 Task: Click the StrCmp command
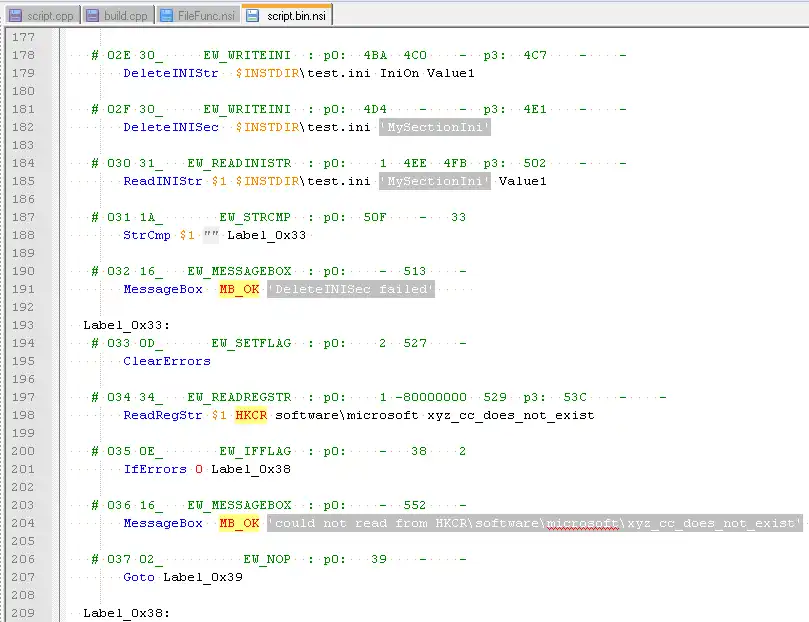(x=147, y=235)
